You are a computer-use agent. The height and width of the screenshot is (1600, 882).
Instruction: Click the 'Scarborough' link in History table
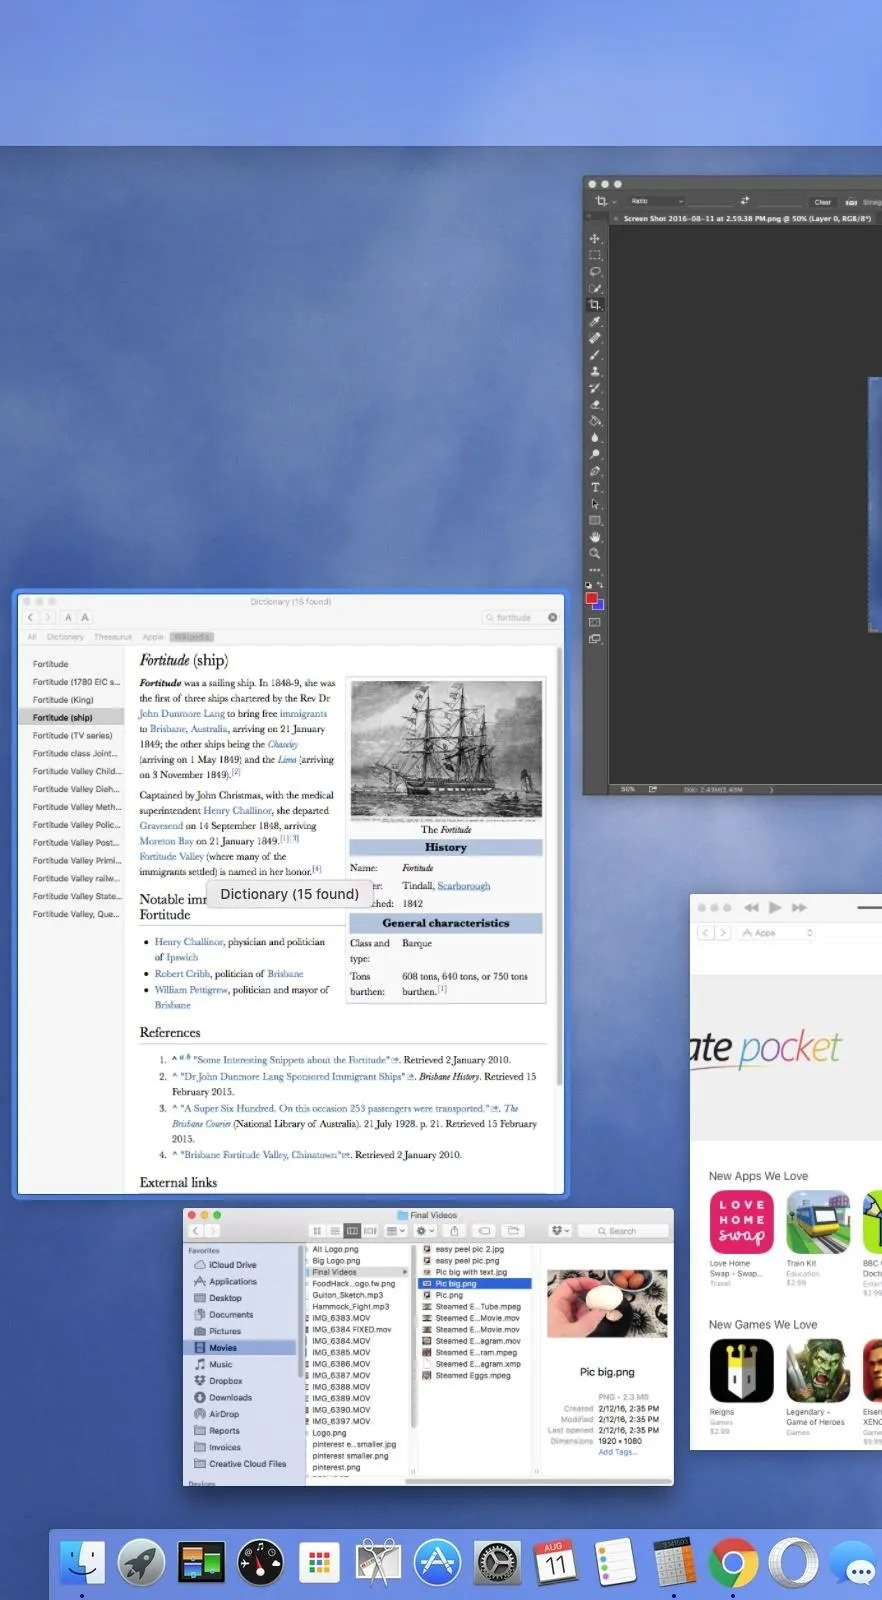[x=464, y=886]
